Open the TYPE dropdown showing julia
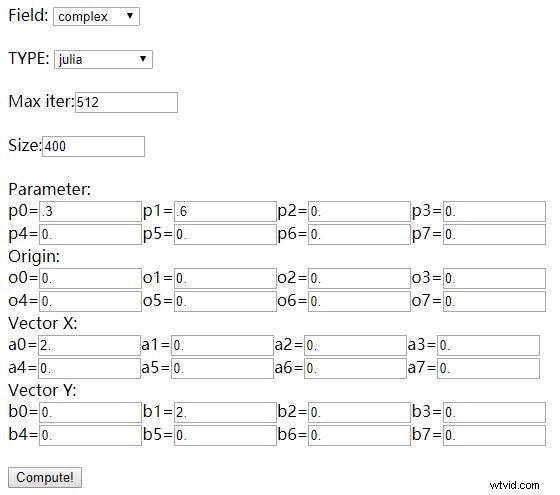The height and width of the screenshot is (495, 560). (103, 59)
